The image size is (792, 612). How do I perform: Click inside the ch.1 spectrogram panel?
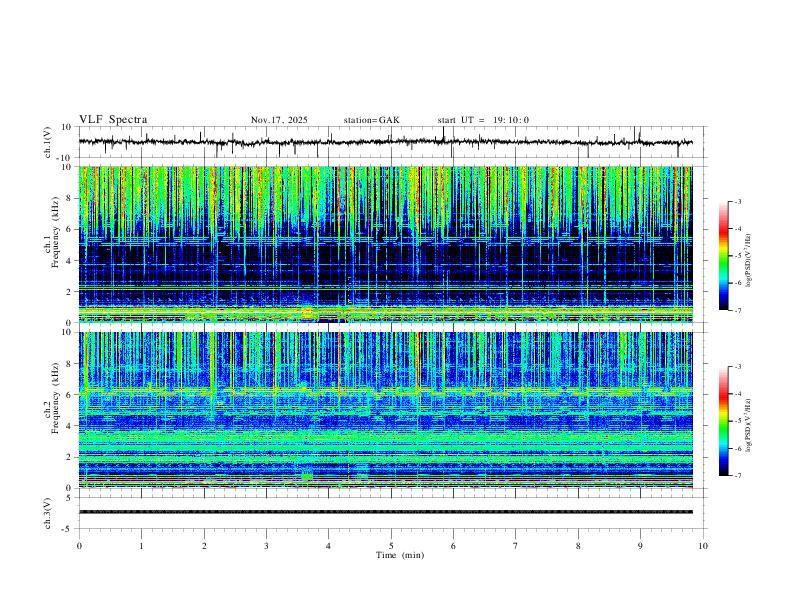(x=385, y=244)
